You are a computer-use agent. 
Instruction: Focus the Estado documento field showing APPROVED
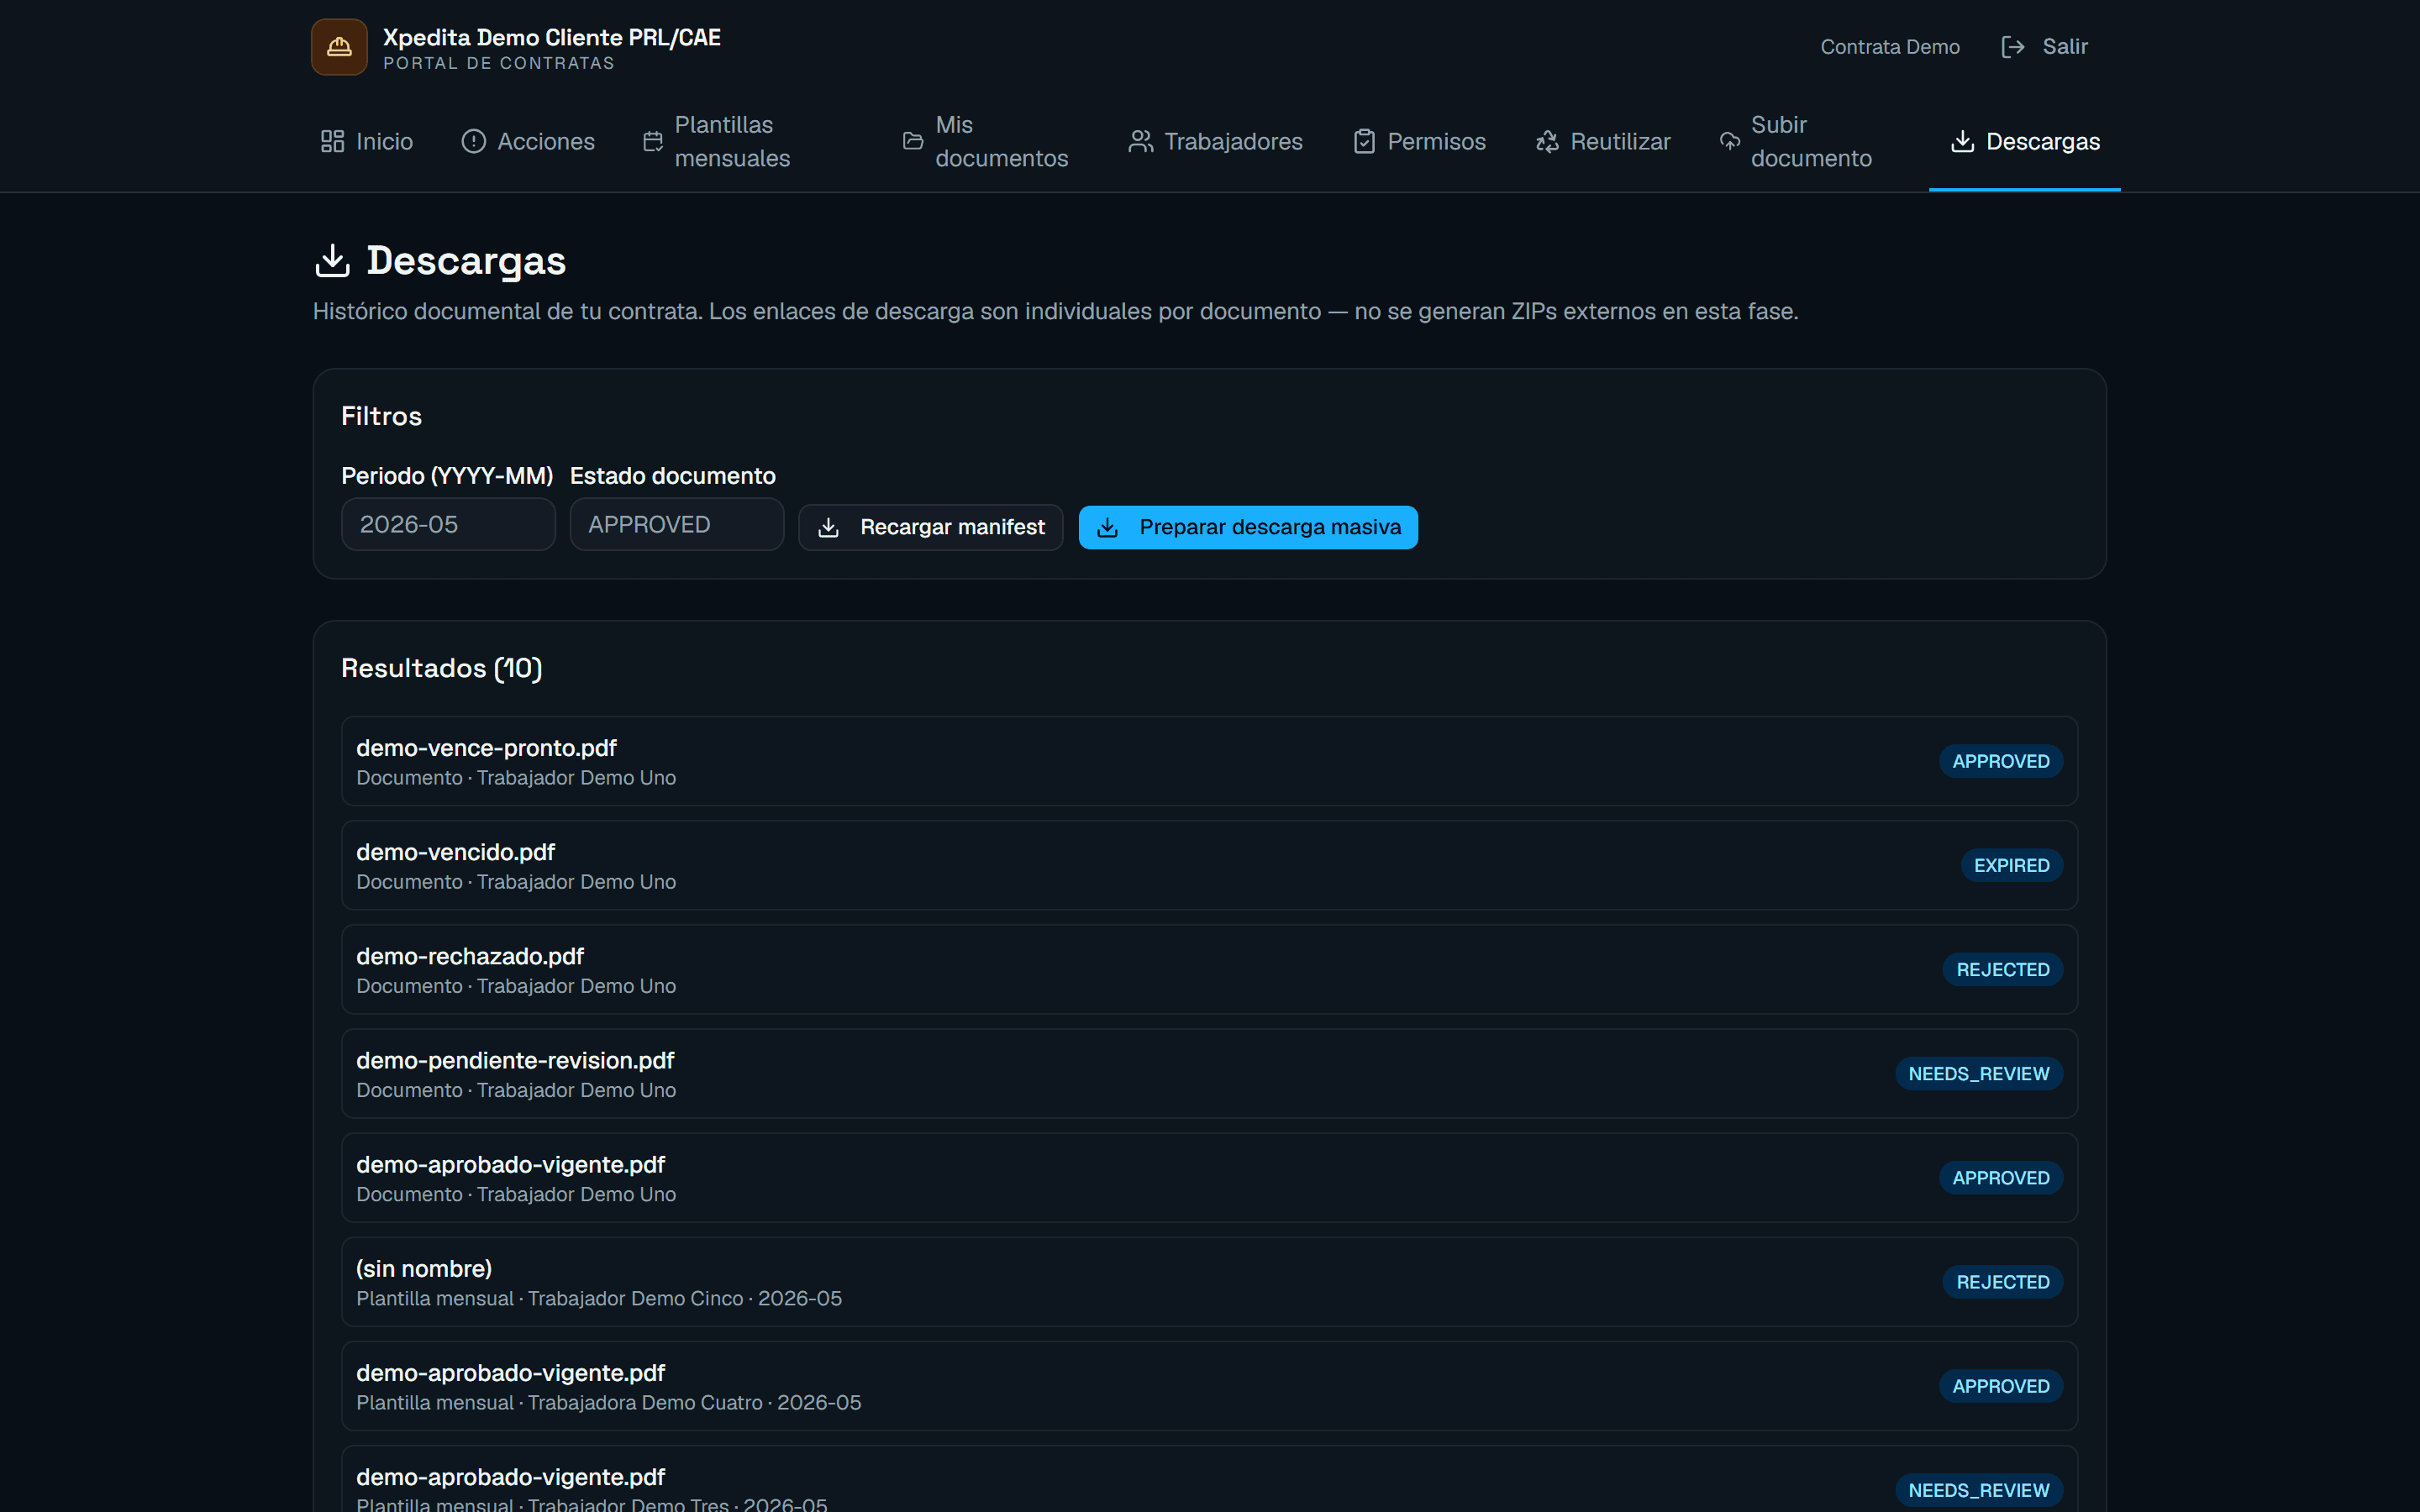tap(677, 524)
